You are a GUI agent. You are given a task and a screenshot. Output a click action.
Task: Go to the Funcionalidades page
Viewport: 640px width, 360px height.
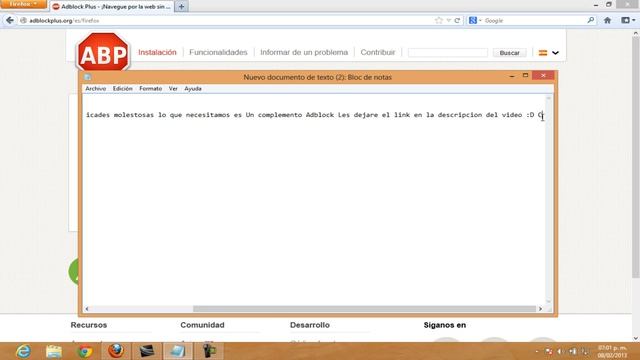(218, 52)
